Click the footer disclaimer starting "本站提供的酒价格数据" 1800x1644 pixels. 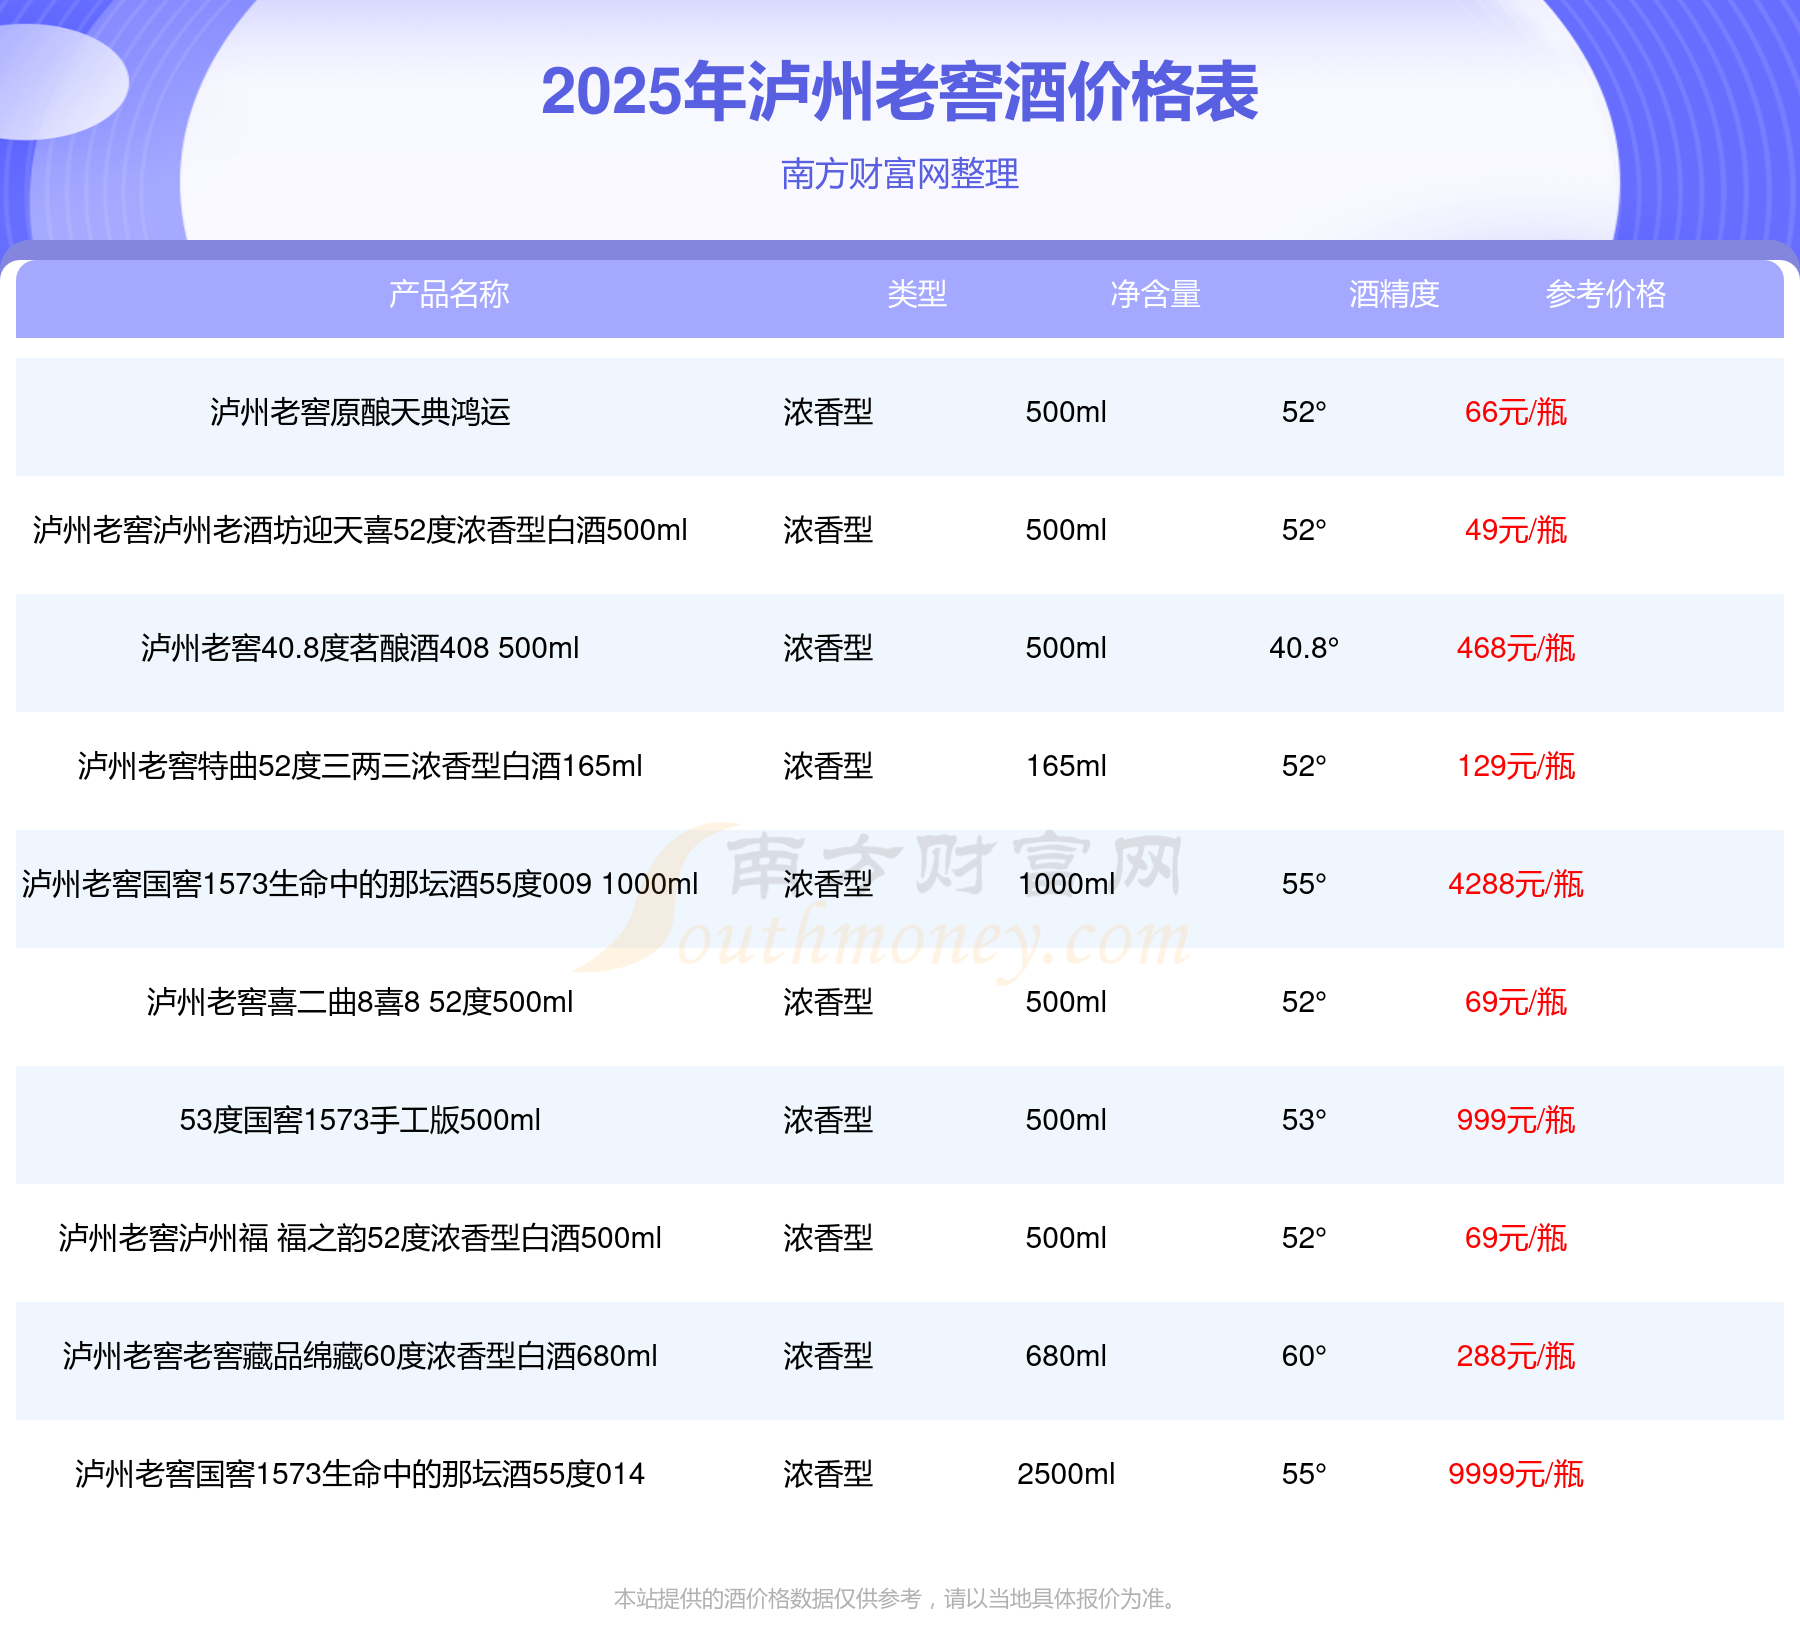pyautogui.click(x=899, y=1599)
